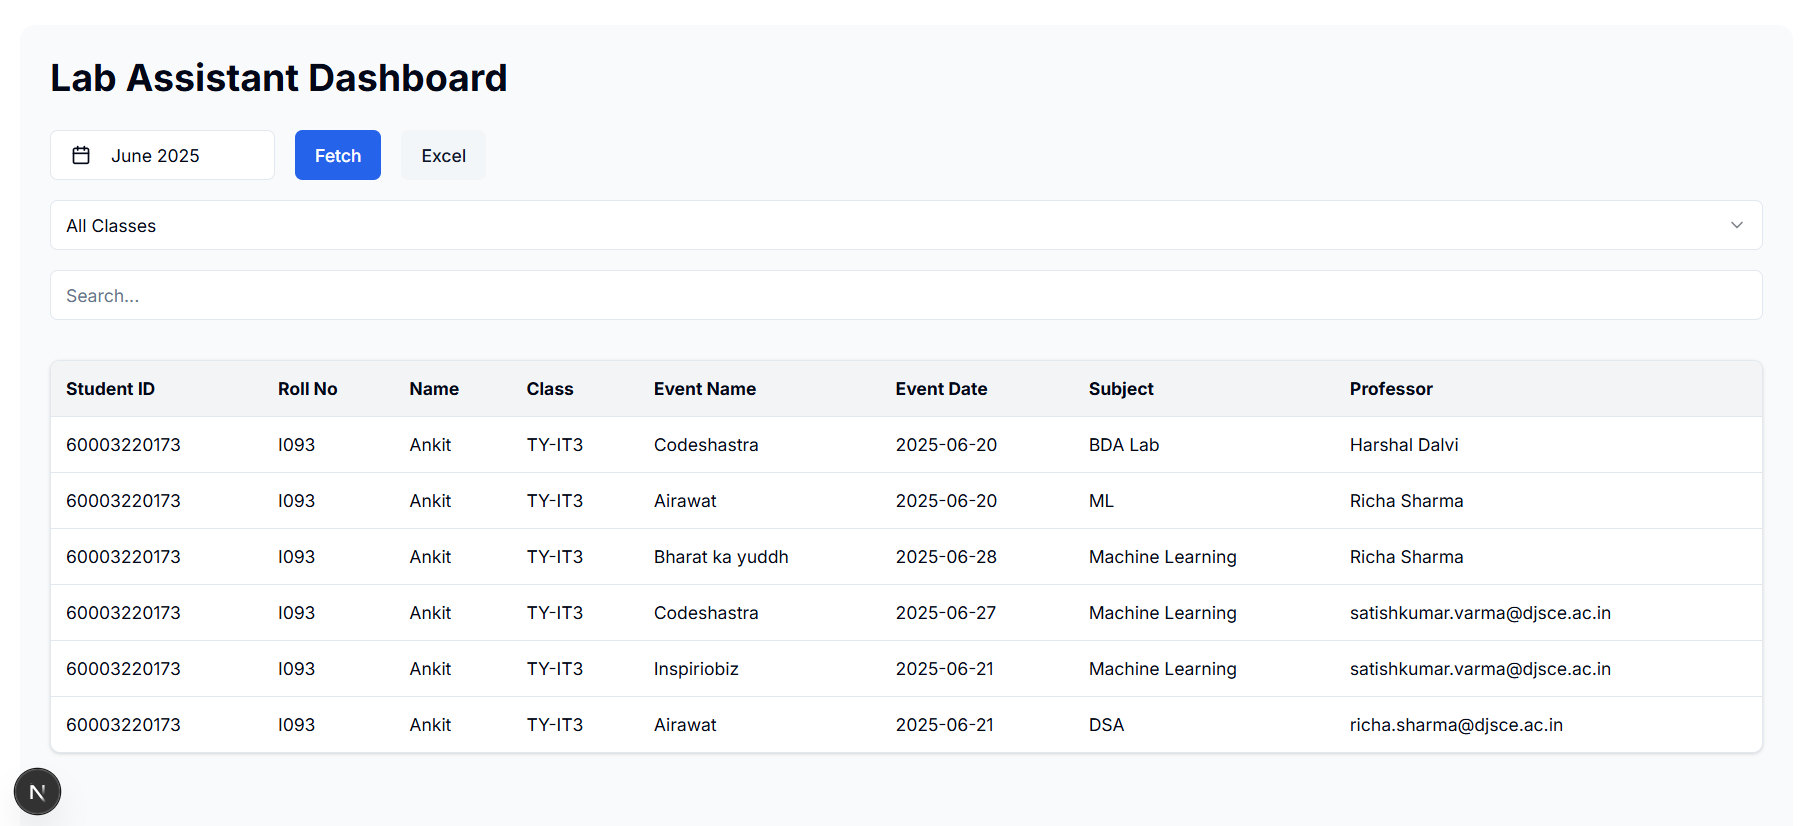
Task: Click richa.sharma@djsce.ac.in email cell
Action: click(1455, 725)
